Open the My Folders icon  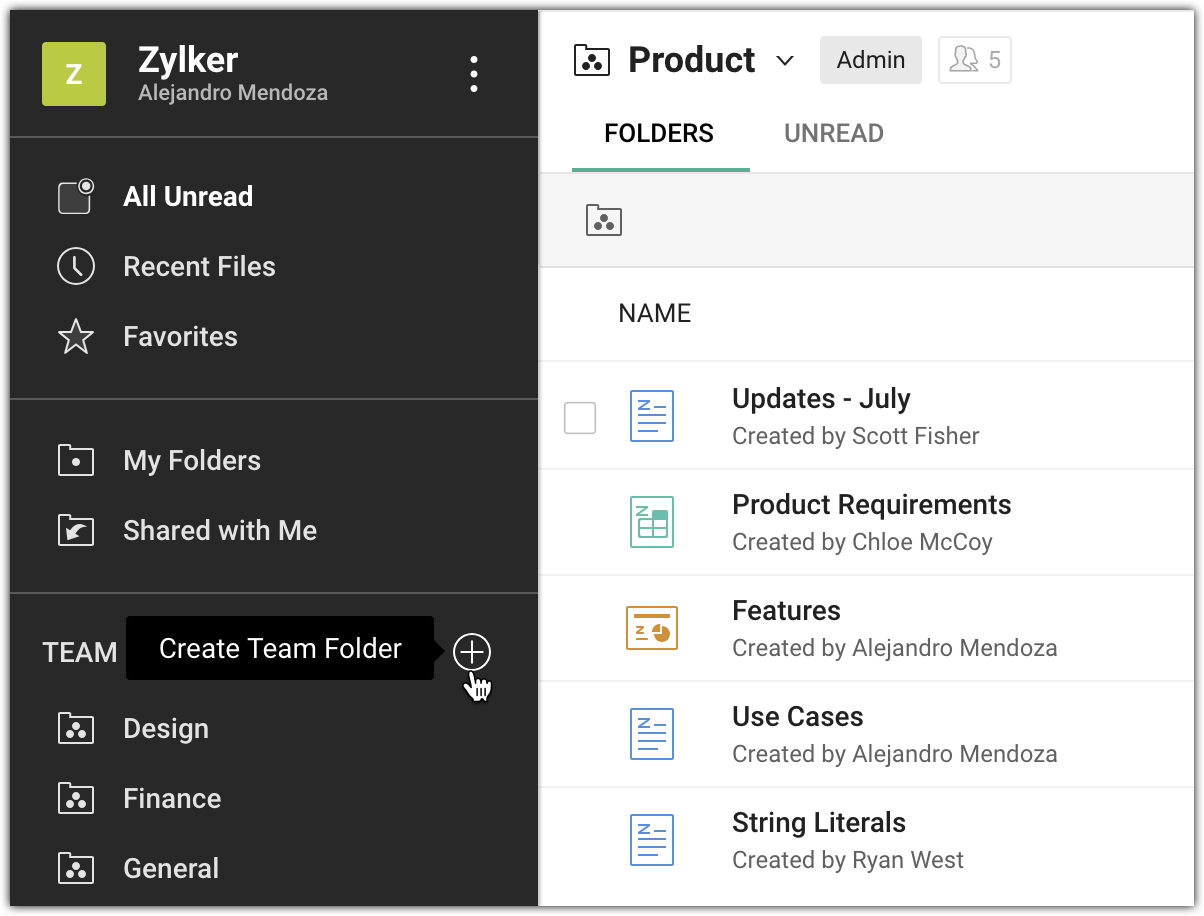tap(76, 461)
